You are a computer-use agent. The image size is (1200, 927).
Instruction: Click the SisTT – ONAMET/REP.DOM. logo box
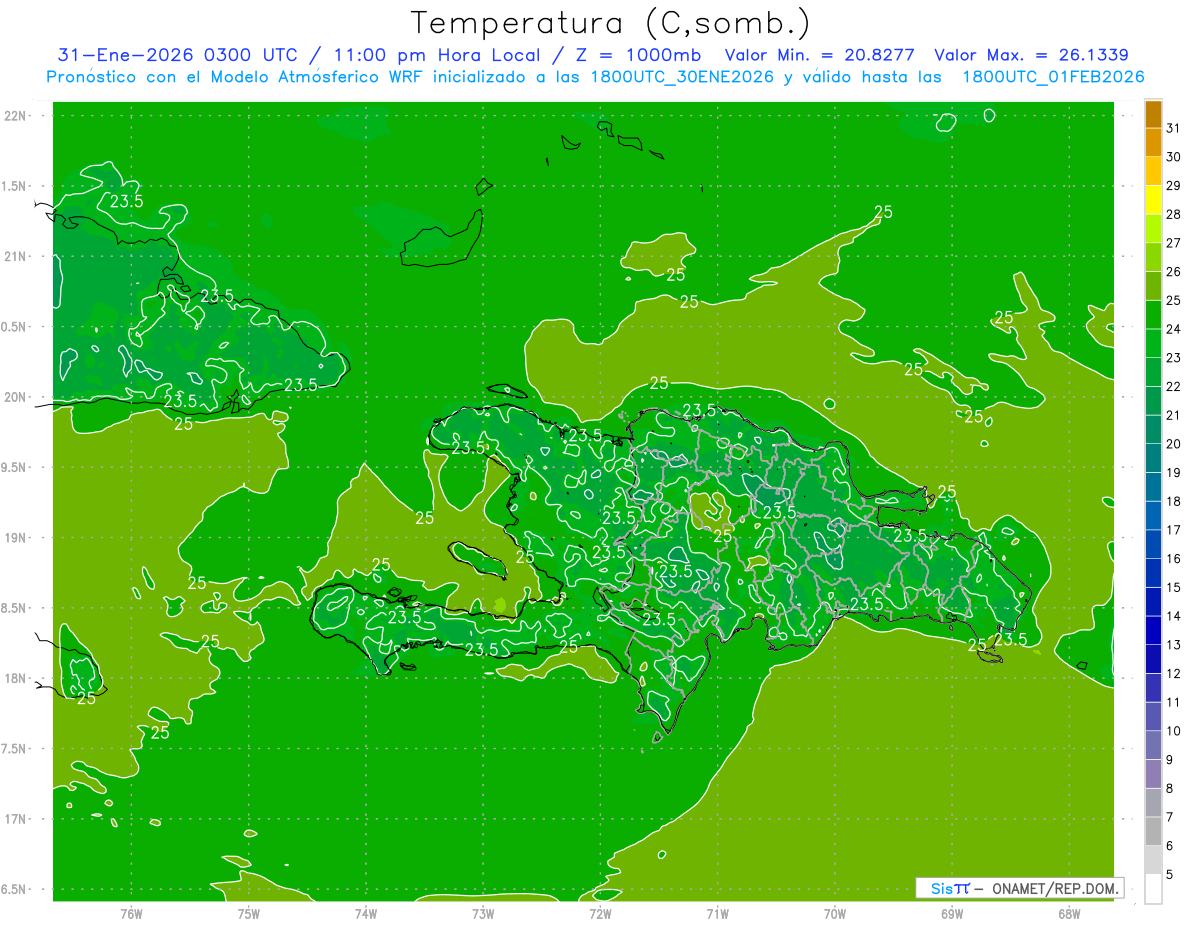(1019, 888)
